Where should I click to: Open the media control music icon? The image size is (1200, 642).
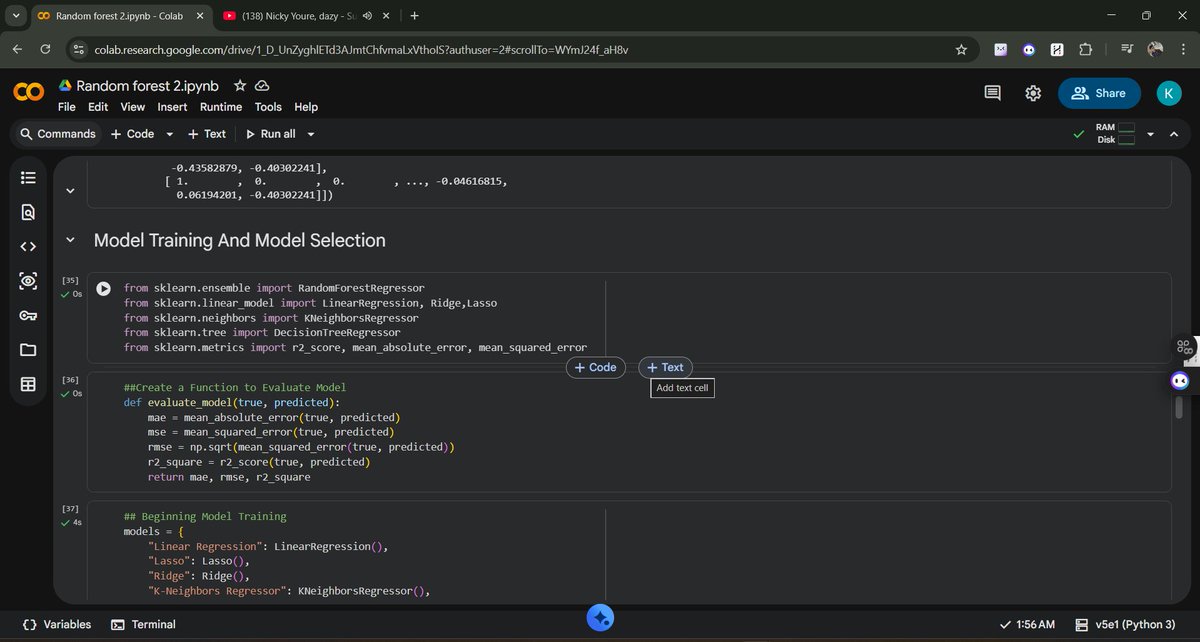point(1127,49)
